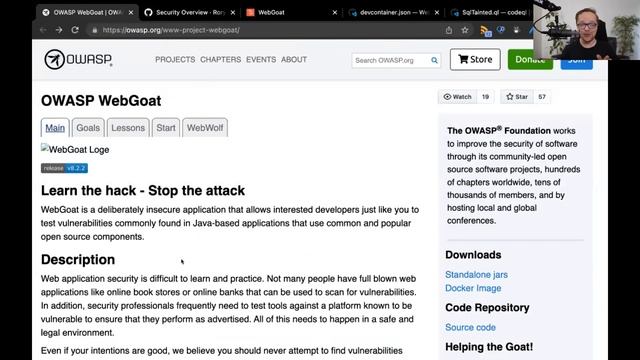Image resolution: width=640 pixels, height=360 pixels.
Task: Close the OWASP WebGoat browser tab
Action: (131, 13)
